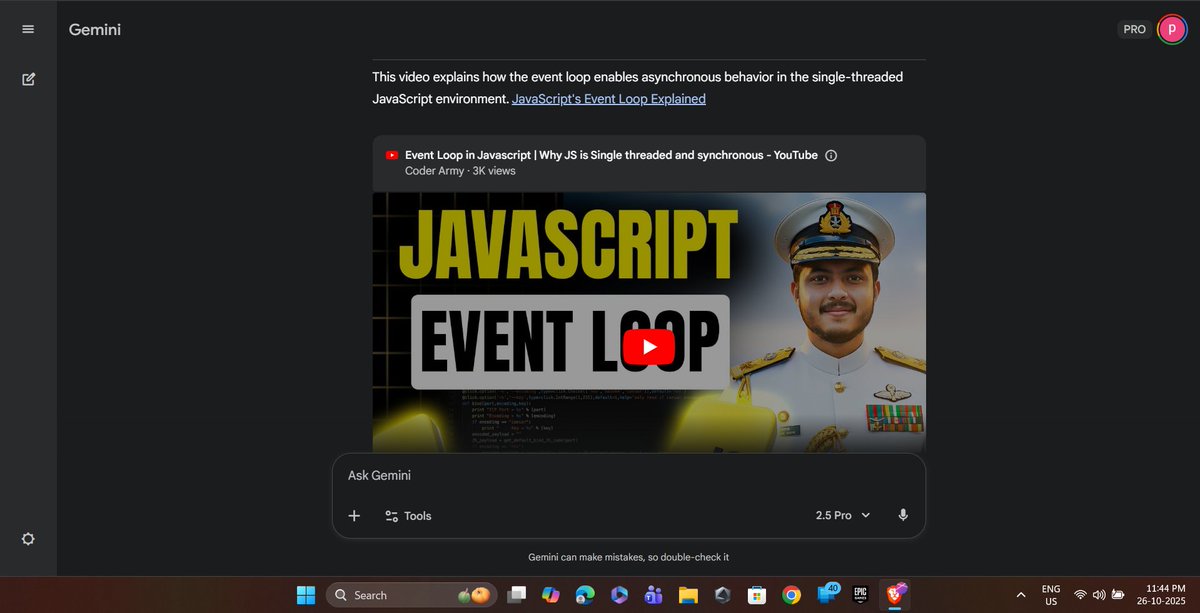Image resolution: width=1200 pixels, height=613 pixels.
Task: Click the profile avatar with letter p
Action: pos(1171,29)
